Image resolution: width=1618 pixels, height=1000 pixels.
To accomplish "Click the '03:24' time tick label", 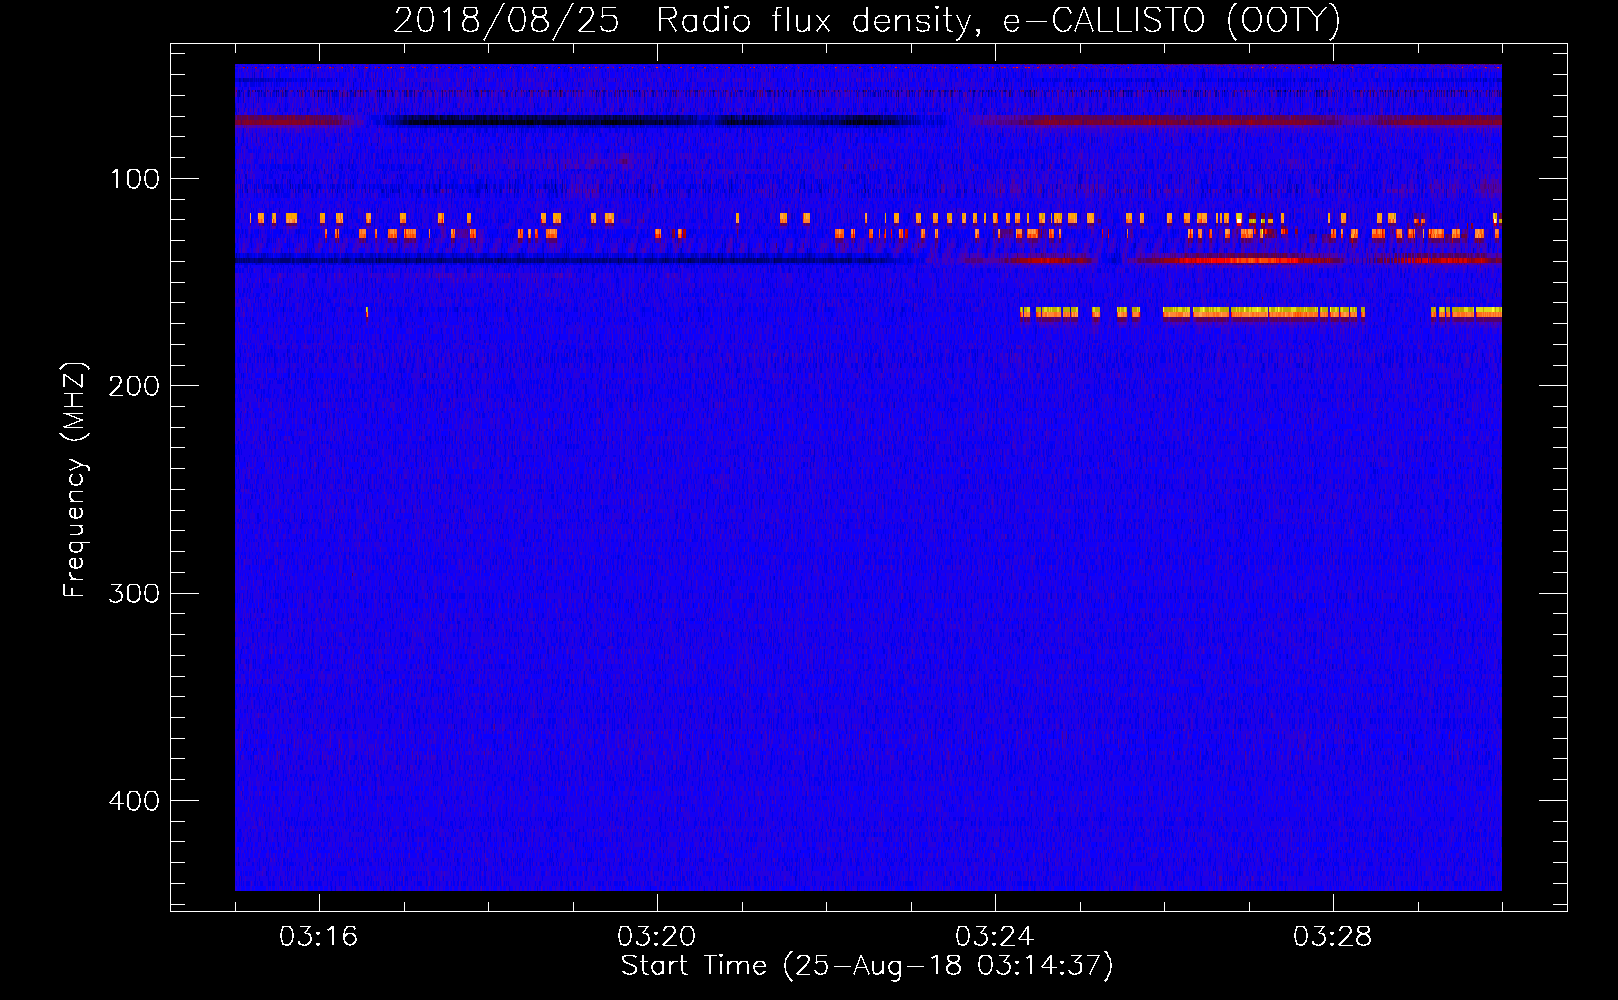I will 994,937.
